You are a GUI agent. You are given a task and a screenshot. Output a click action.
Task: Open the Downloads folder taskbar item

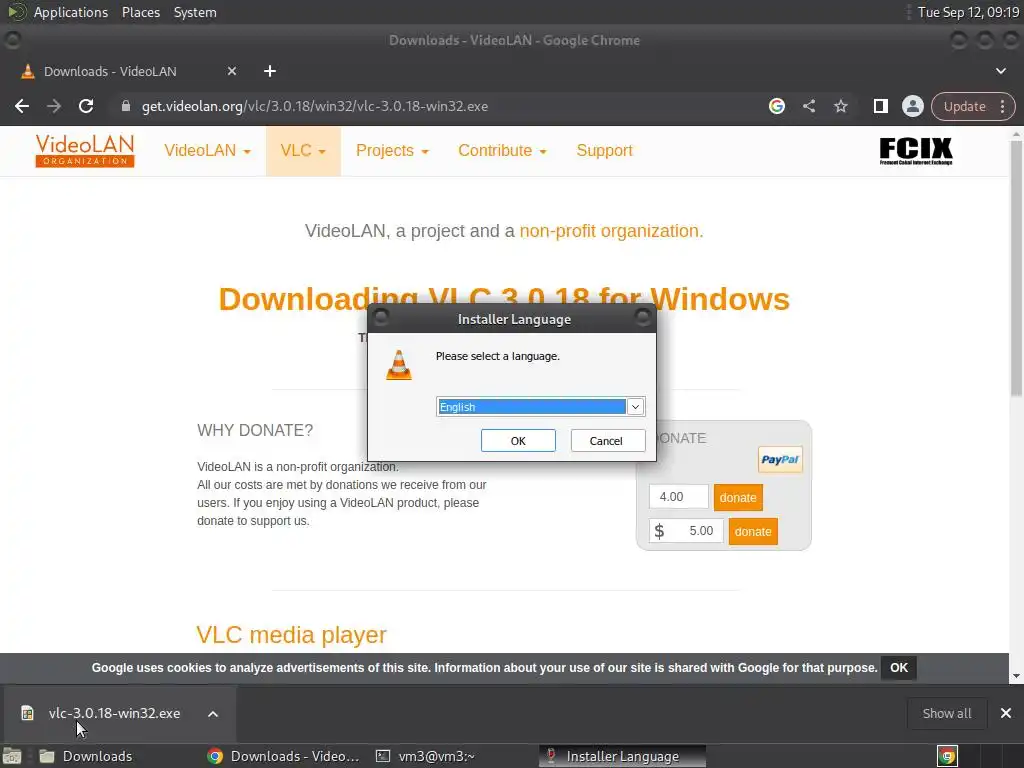point(86,756)
